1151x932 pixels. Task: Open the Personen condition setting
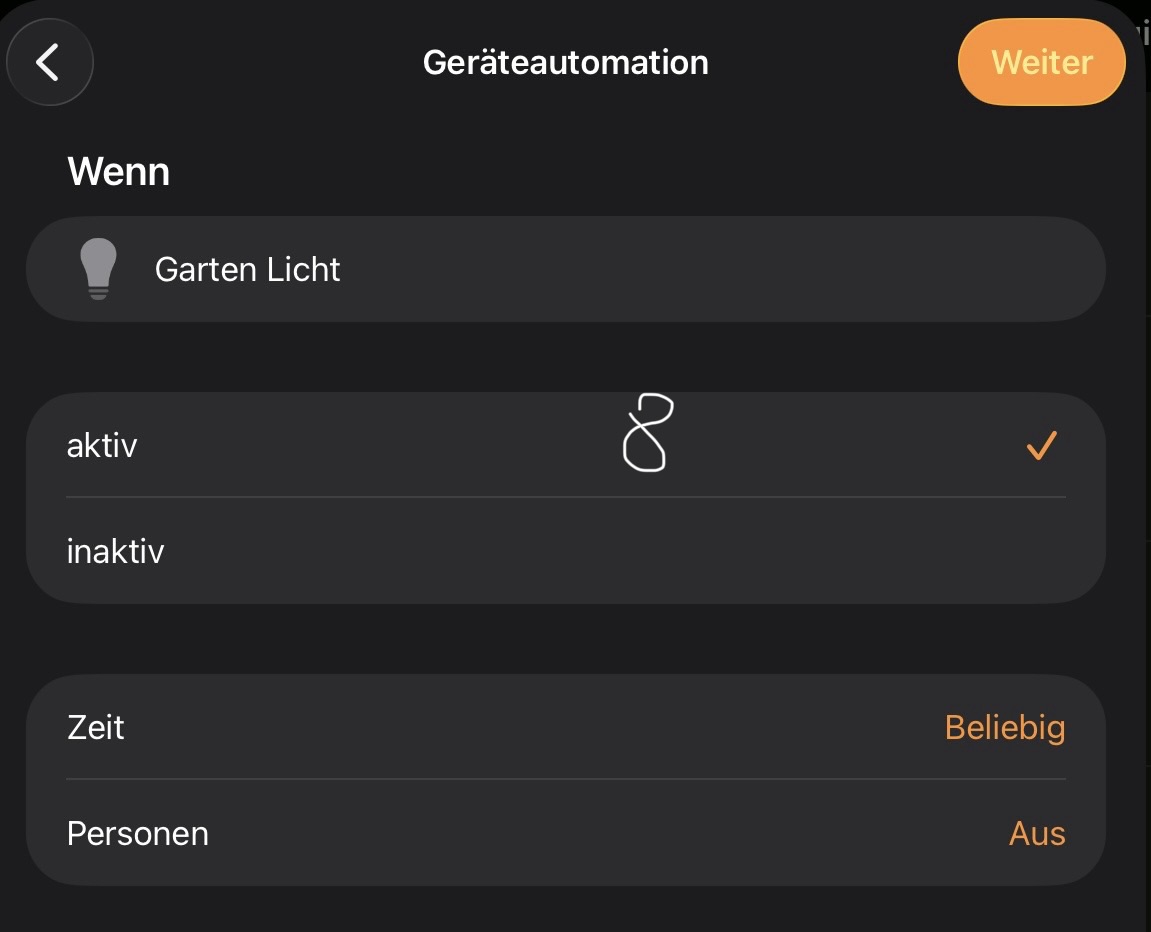tap(138, 833)
